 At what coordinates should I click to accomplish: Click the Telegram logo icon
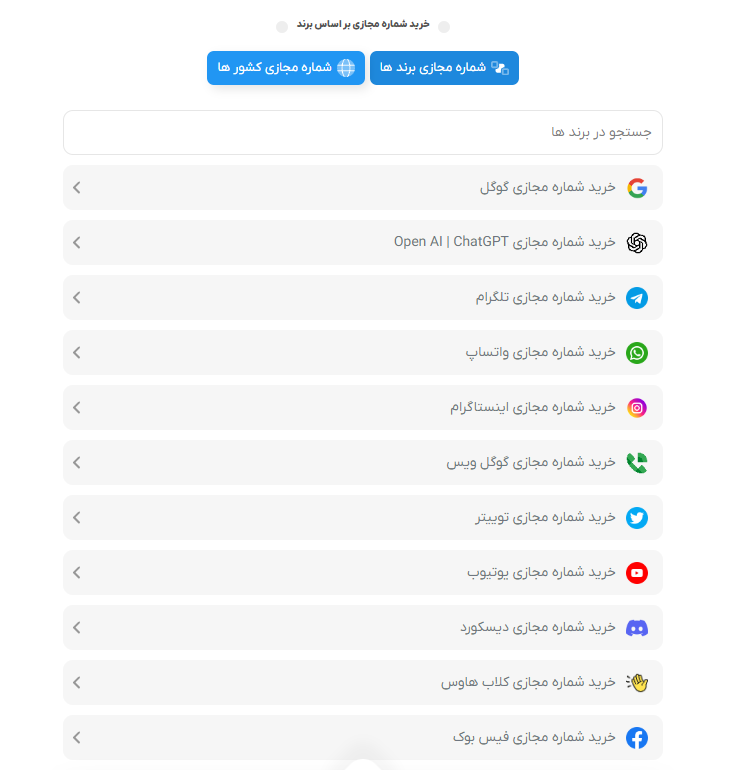637,298
